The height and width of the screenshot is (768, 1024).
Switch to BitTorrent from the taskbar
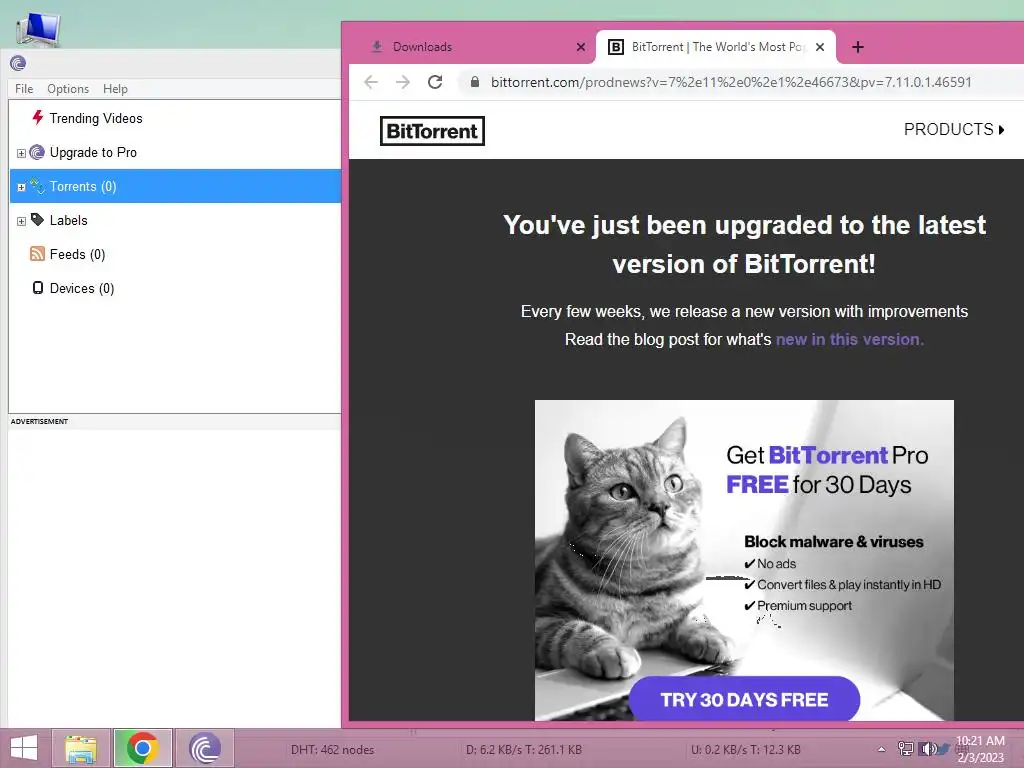point(204,748)
